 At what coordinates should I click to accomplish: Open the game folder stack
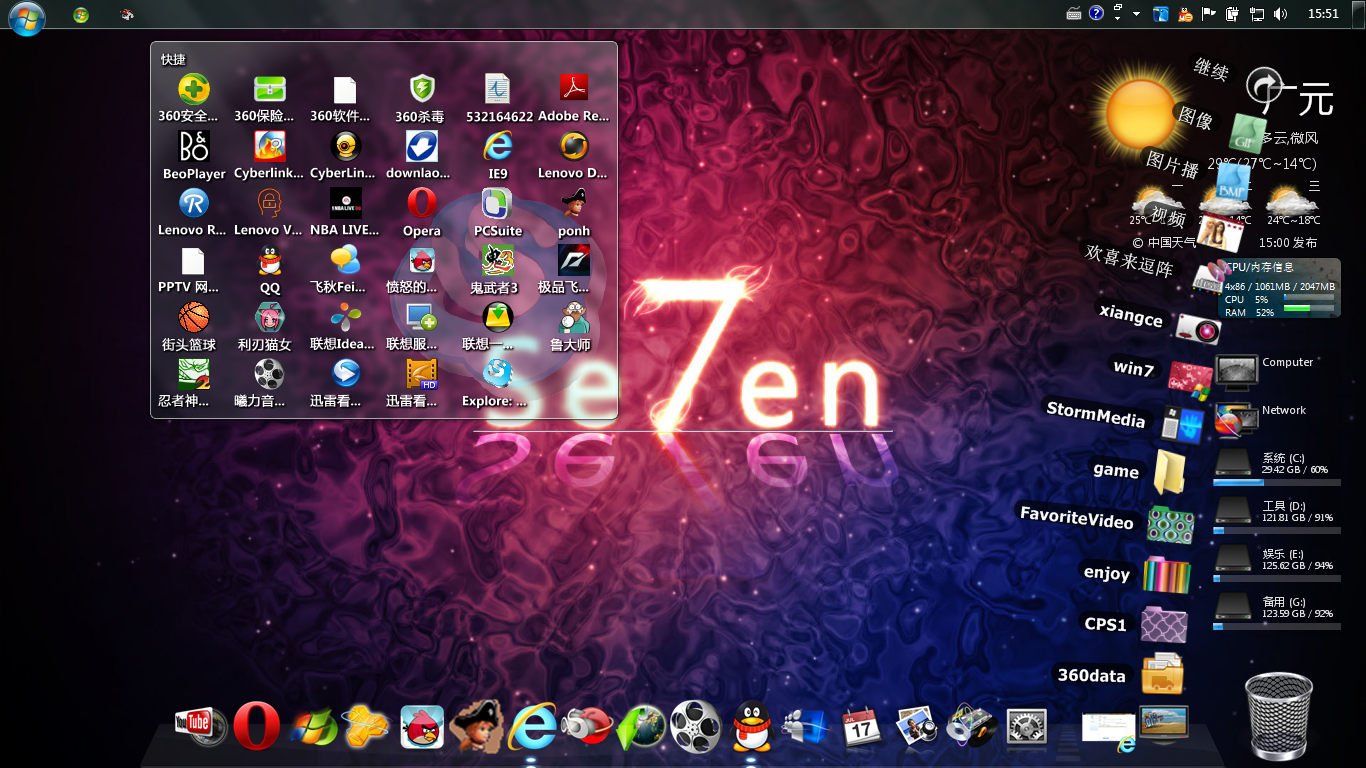(1169, 471)
